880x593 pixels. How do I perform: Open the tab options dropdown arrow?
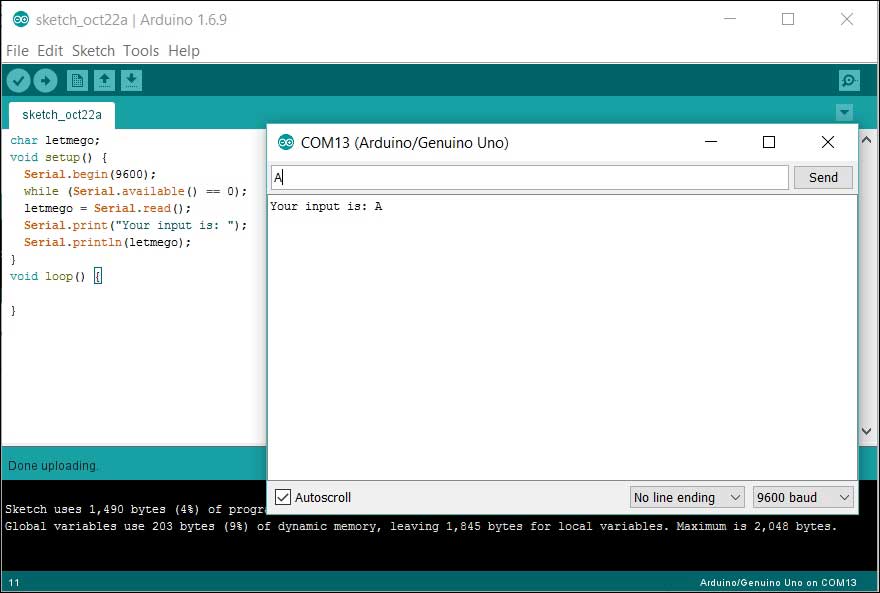click(x=845, y=113)
